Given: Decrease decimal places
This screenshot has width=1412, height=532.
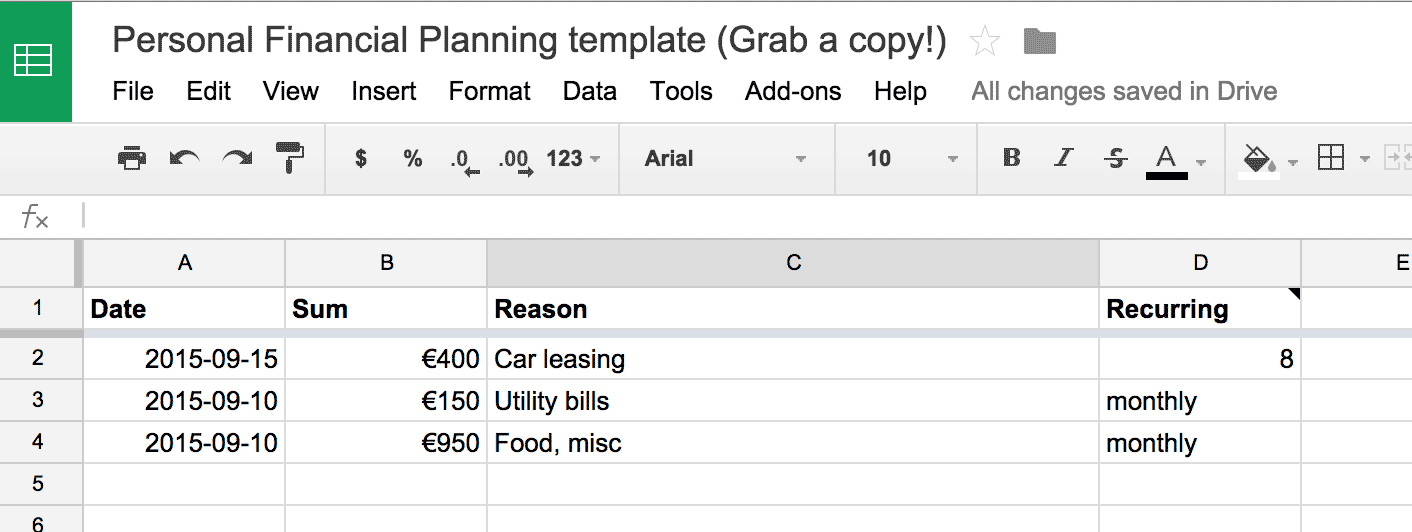Looking at the screenshot, I should [x=464, y=160].
